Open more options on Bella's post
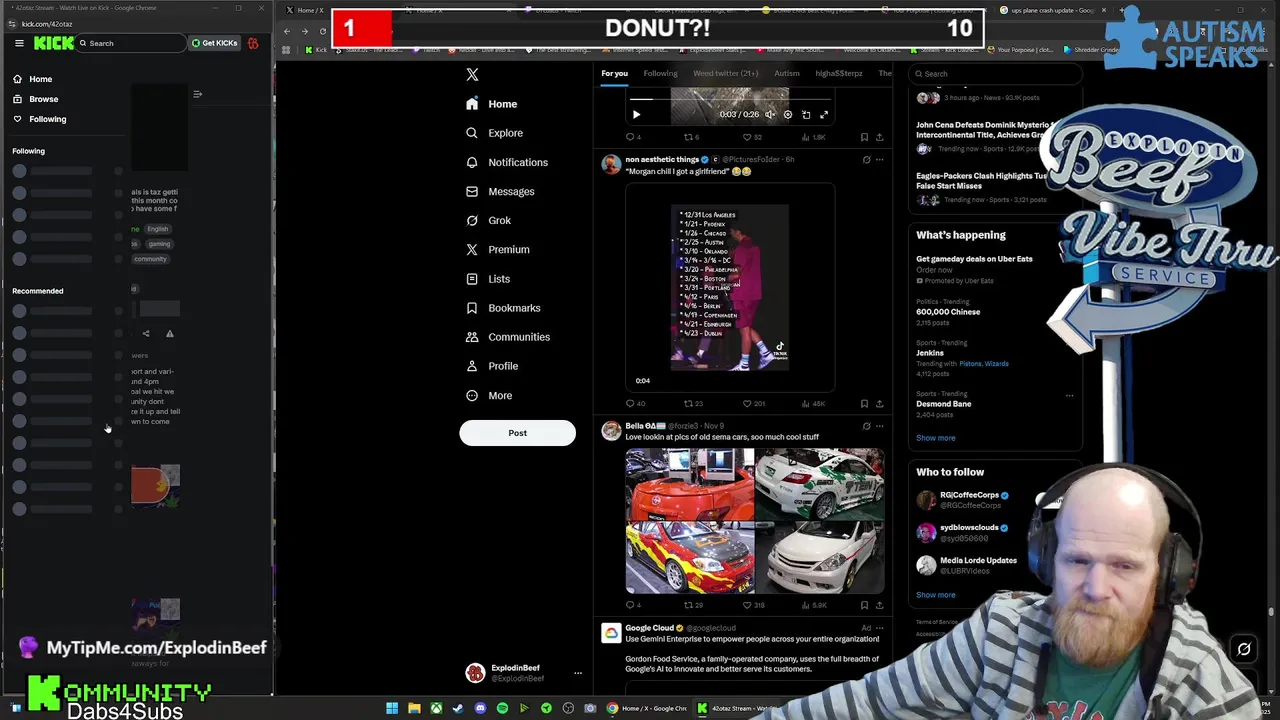Screen dimensions: 1280x720 (x=879, y=426)
